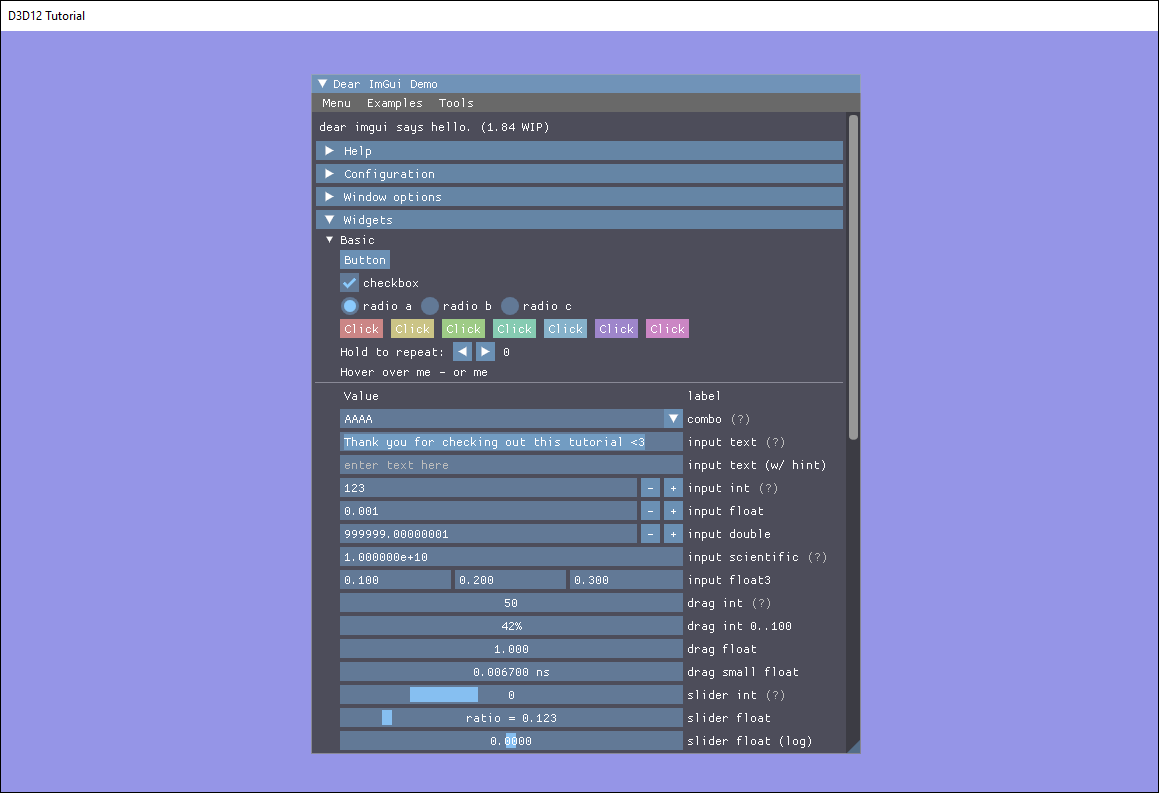Image resolution: width=1159 pixels, height=793 pixels.
Task: Click the (?) marker beside slider int
Action: click(x=775, y=695)
